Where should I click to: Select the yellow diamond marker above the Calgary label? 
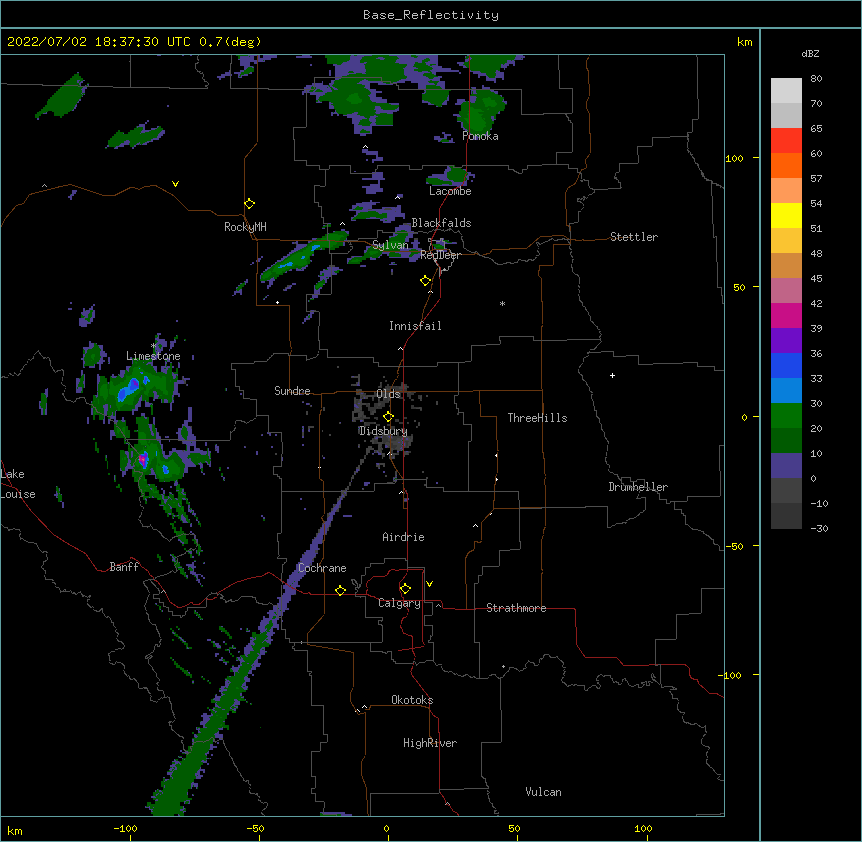coord(405,589)
